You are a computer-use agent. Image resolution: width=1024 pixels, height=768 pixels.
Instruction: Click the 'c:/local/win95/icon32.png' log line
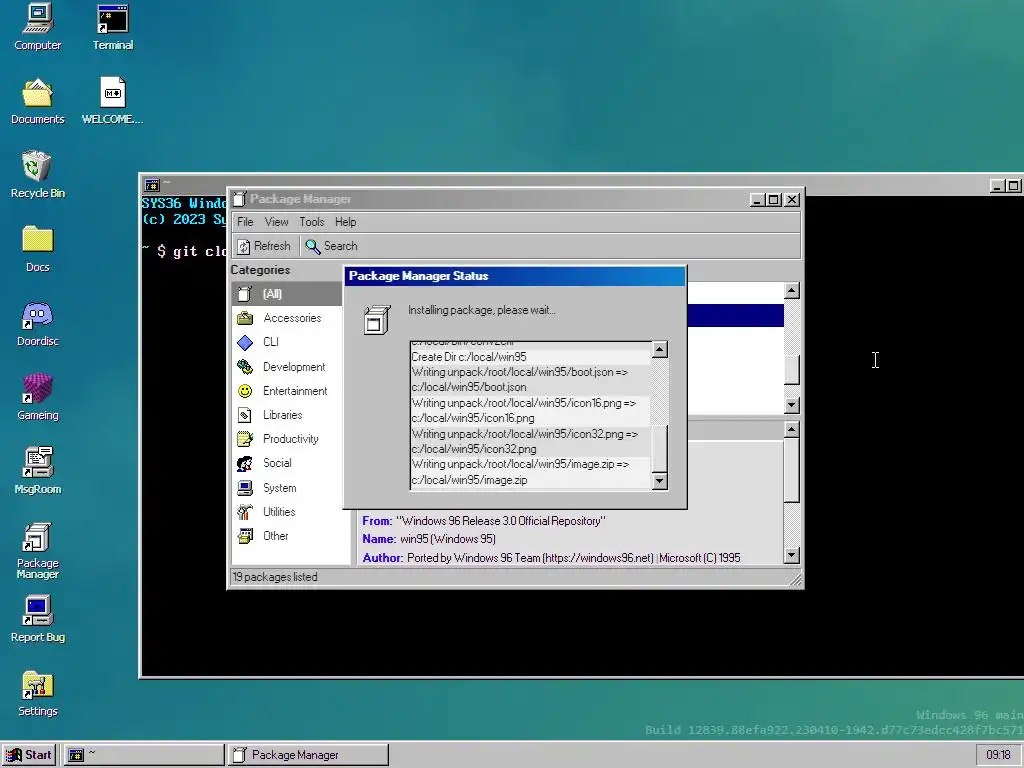[x=473, y=449]
